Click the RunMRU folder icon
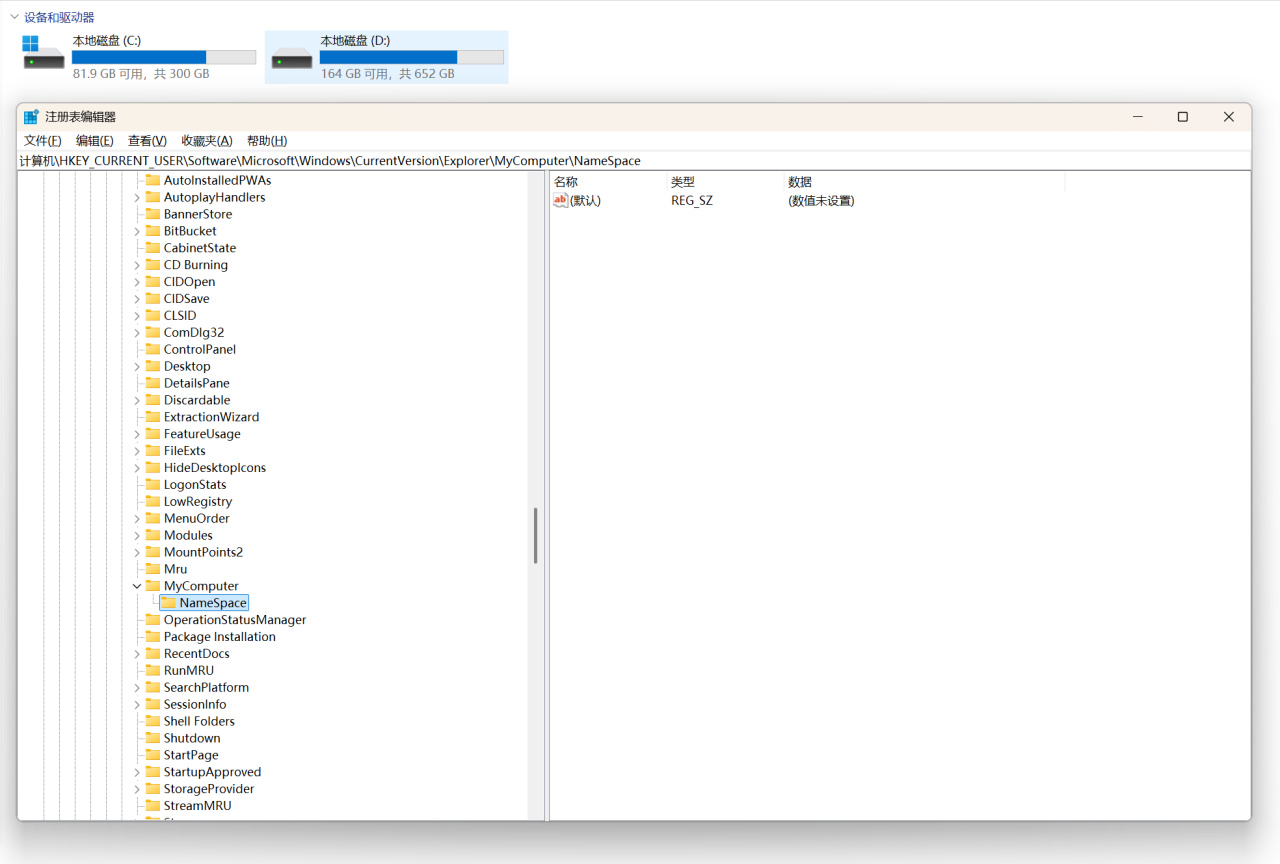 (153, 670)
